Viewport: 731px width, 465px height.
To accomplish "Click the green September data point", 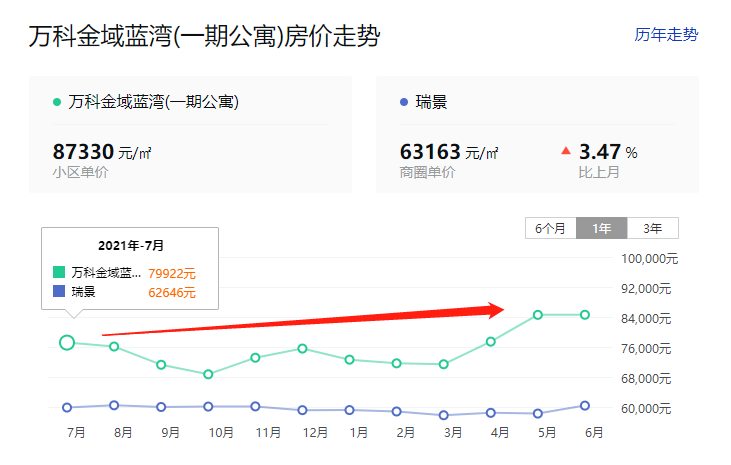I will click(x=161, y=365).
